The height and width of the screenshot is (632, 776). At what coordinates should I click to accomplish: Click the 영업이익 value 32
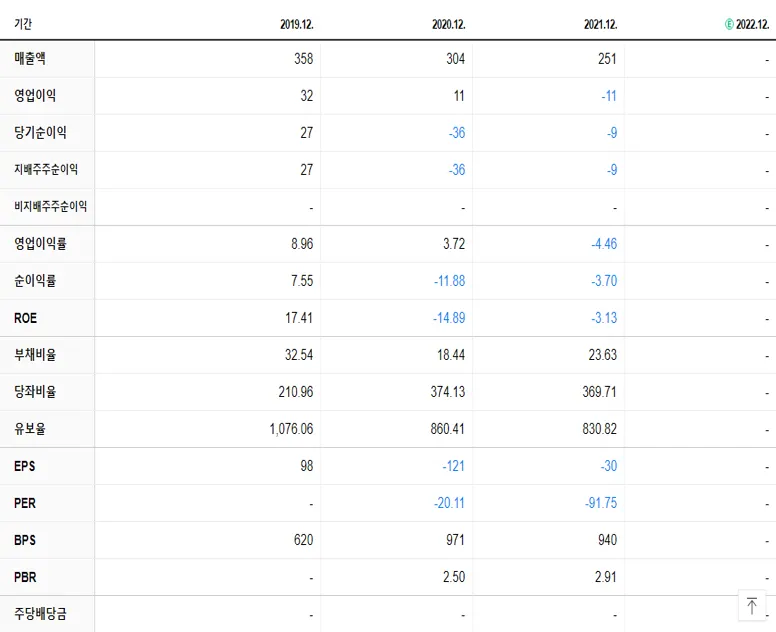307,96
